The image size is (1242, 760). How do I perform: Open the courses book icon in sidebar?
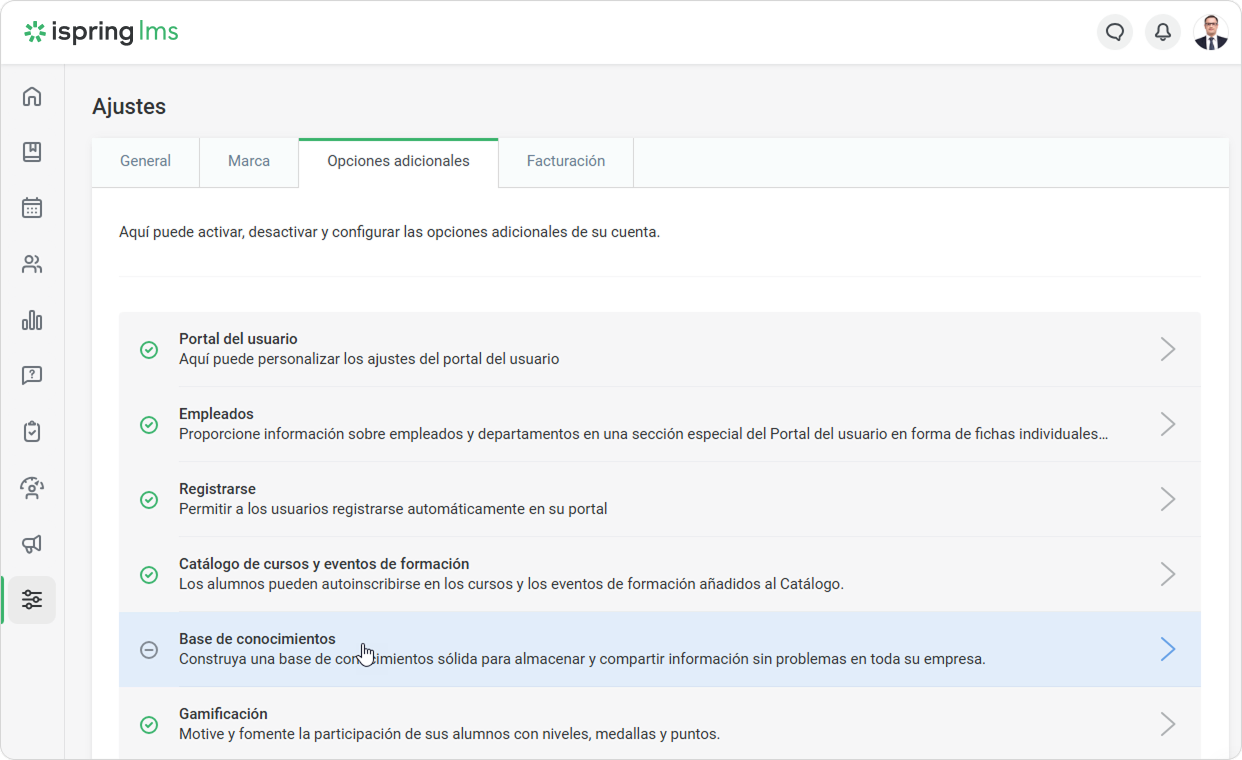coord(32,152)
